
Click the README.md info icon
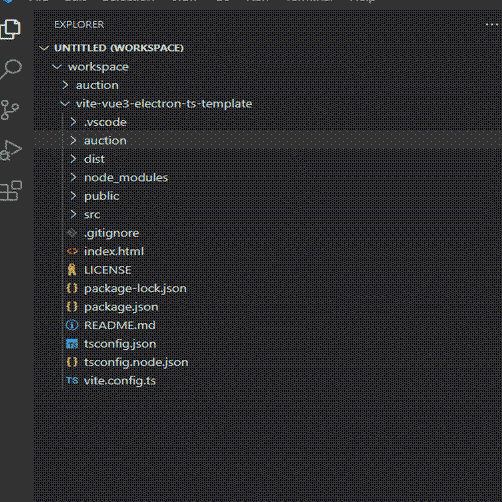72,325
